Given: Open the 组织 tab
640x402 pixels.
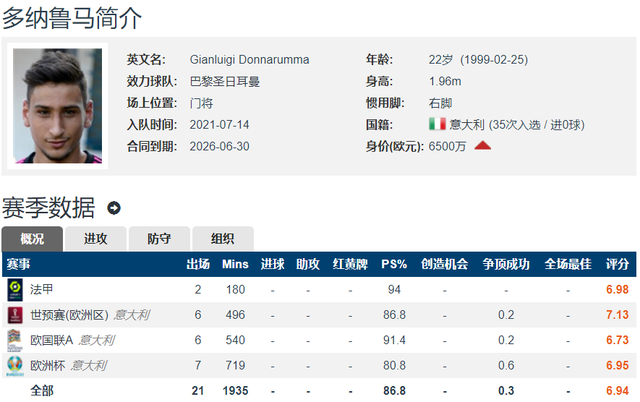Looking at the screenshot, I should pos(222,238).
